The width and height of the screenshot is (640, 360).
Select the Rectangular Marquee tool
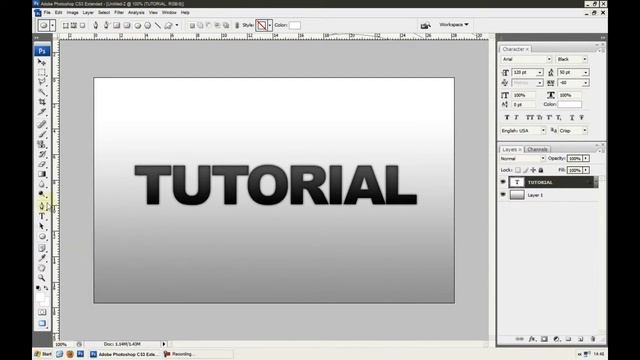[42, 72]
